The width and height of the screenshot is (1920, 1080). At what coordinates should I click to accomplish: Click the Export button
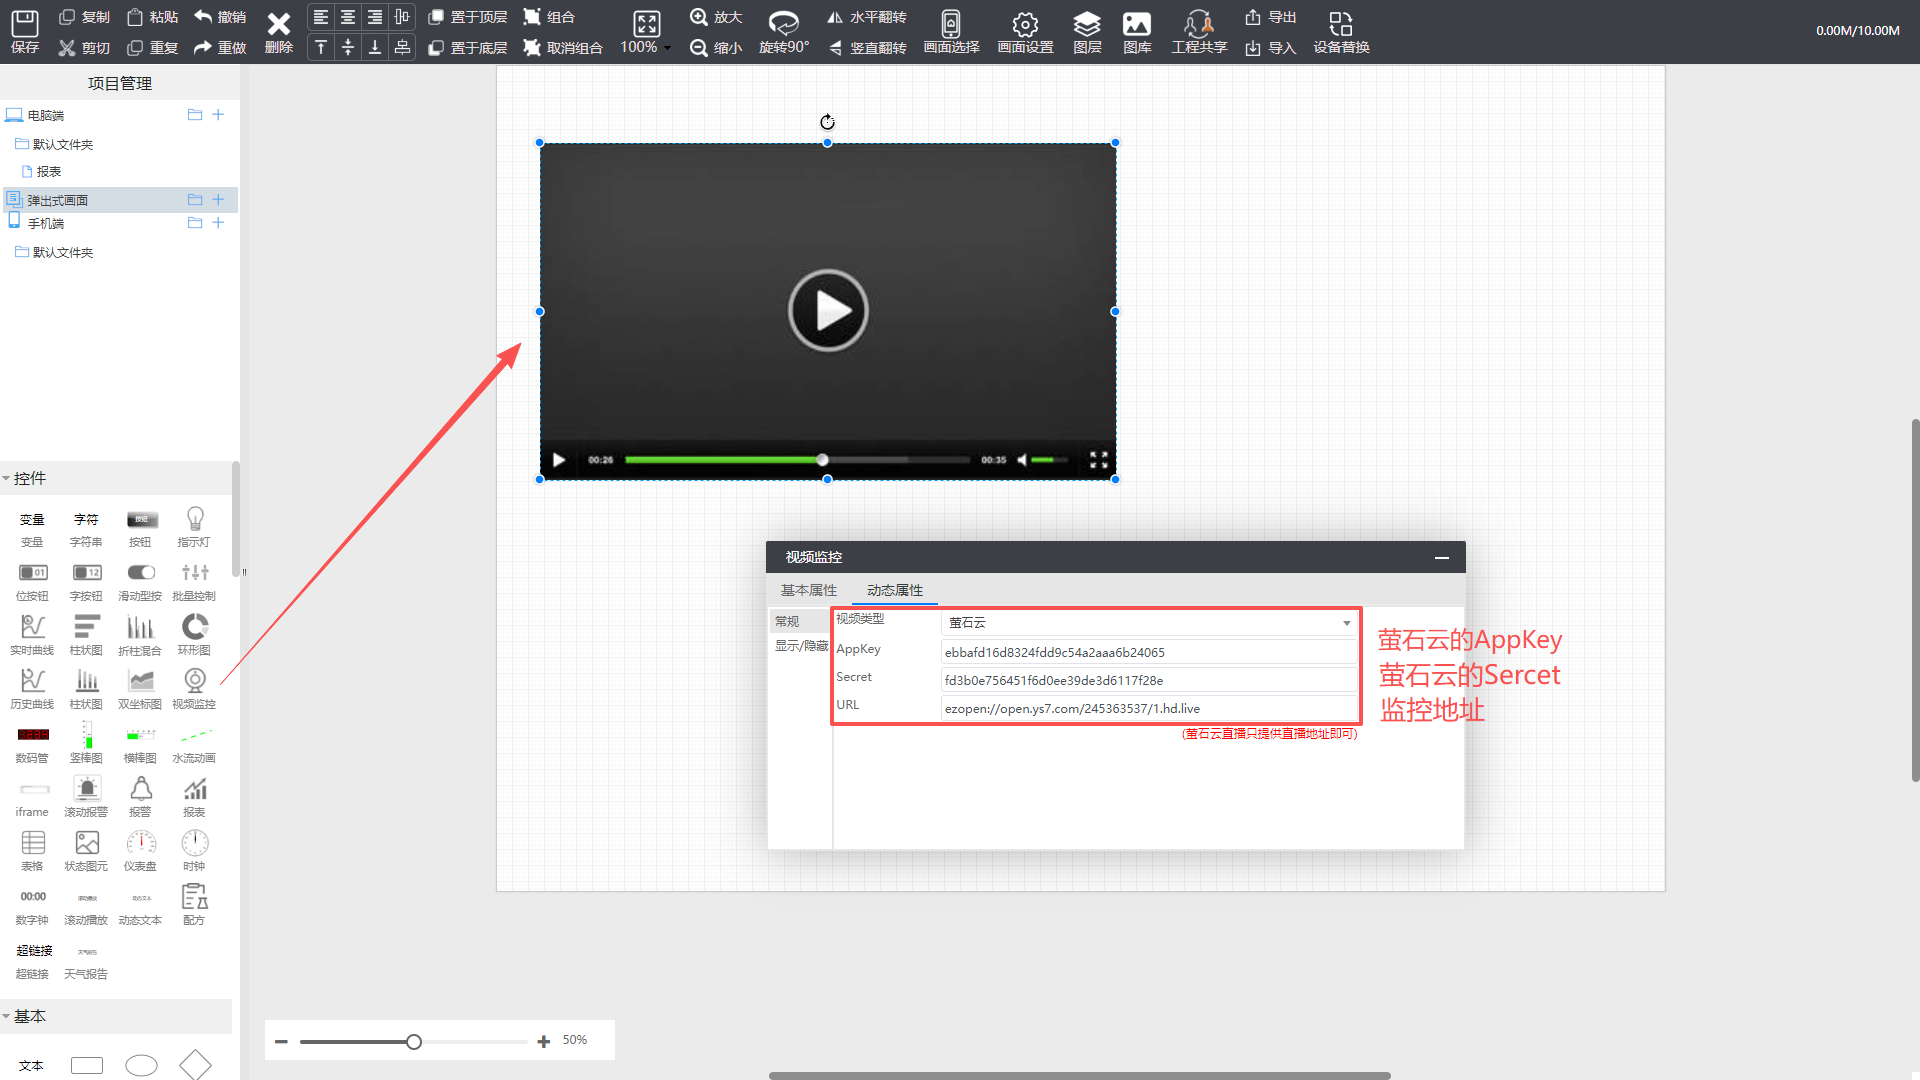pos(1270,17)
